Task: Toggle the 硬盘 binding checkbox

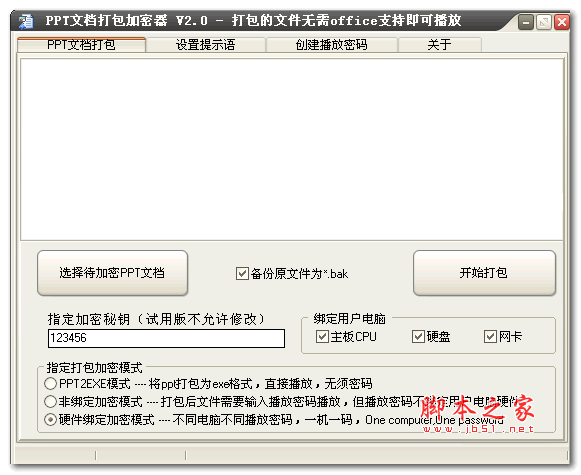Action: click(x=418, y=337)
